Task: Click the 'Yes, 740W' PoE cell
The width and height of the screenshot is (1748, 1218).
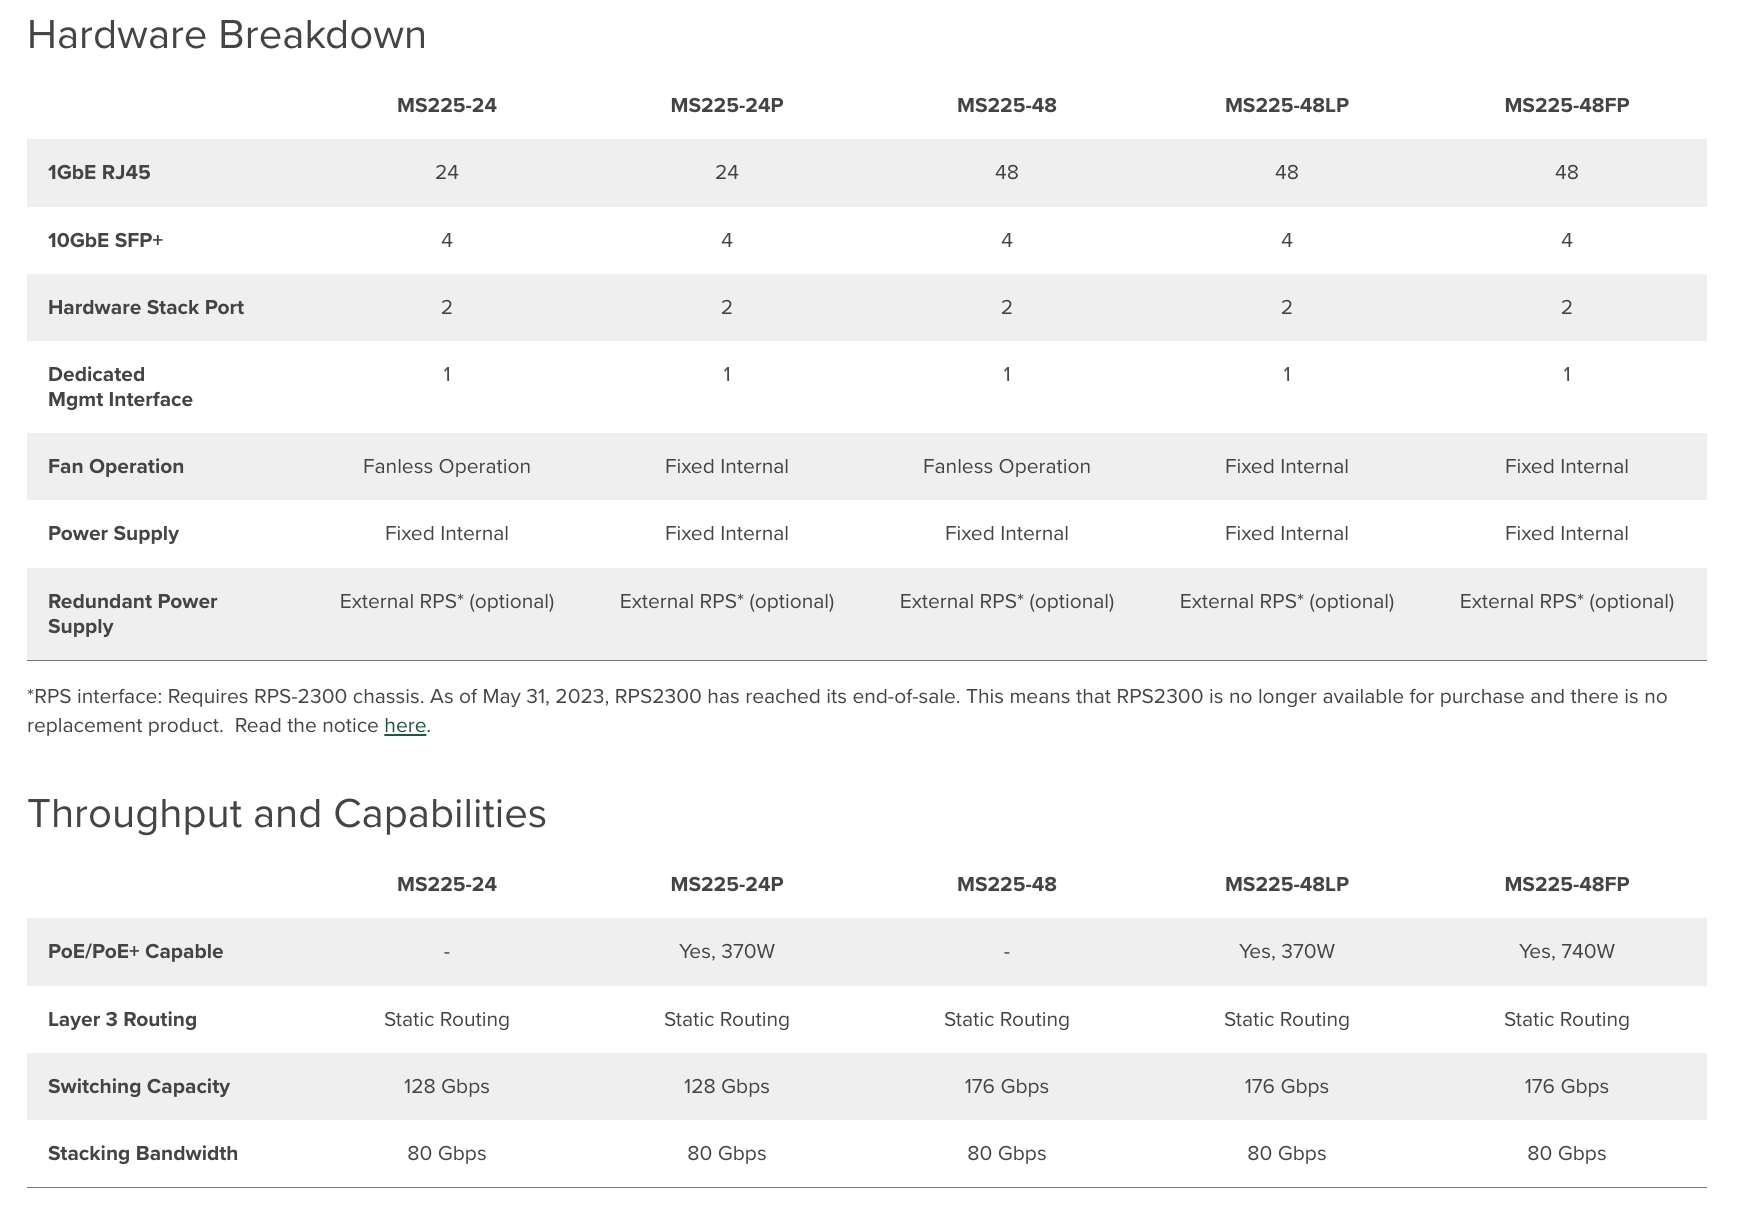Action: coord(1566,951)
